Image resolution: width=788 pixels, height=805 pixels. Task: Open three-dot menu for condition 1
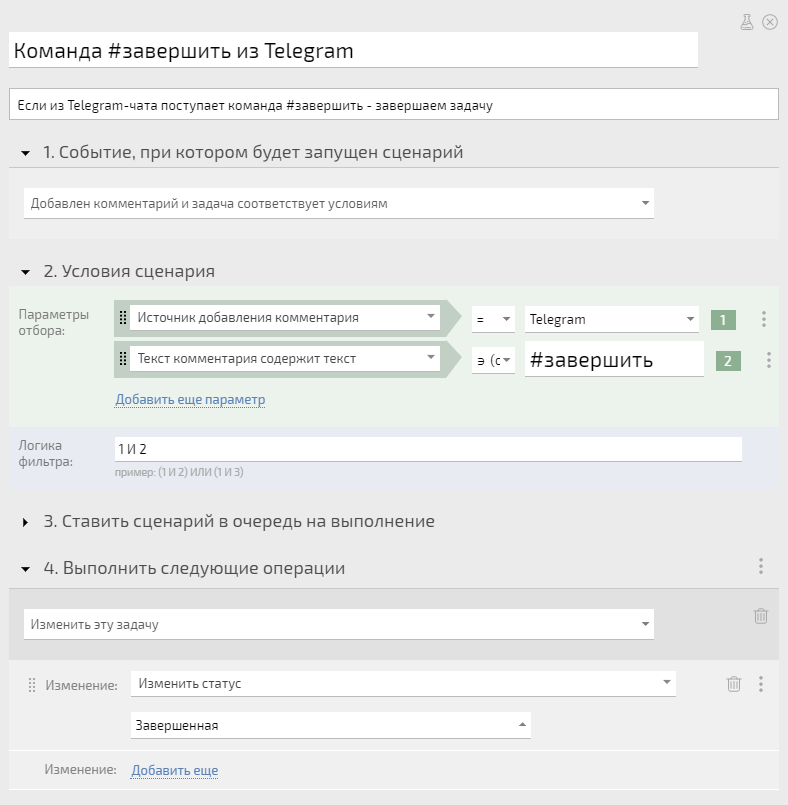pos(764,319)
